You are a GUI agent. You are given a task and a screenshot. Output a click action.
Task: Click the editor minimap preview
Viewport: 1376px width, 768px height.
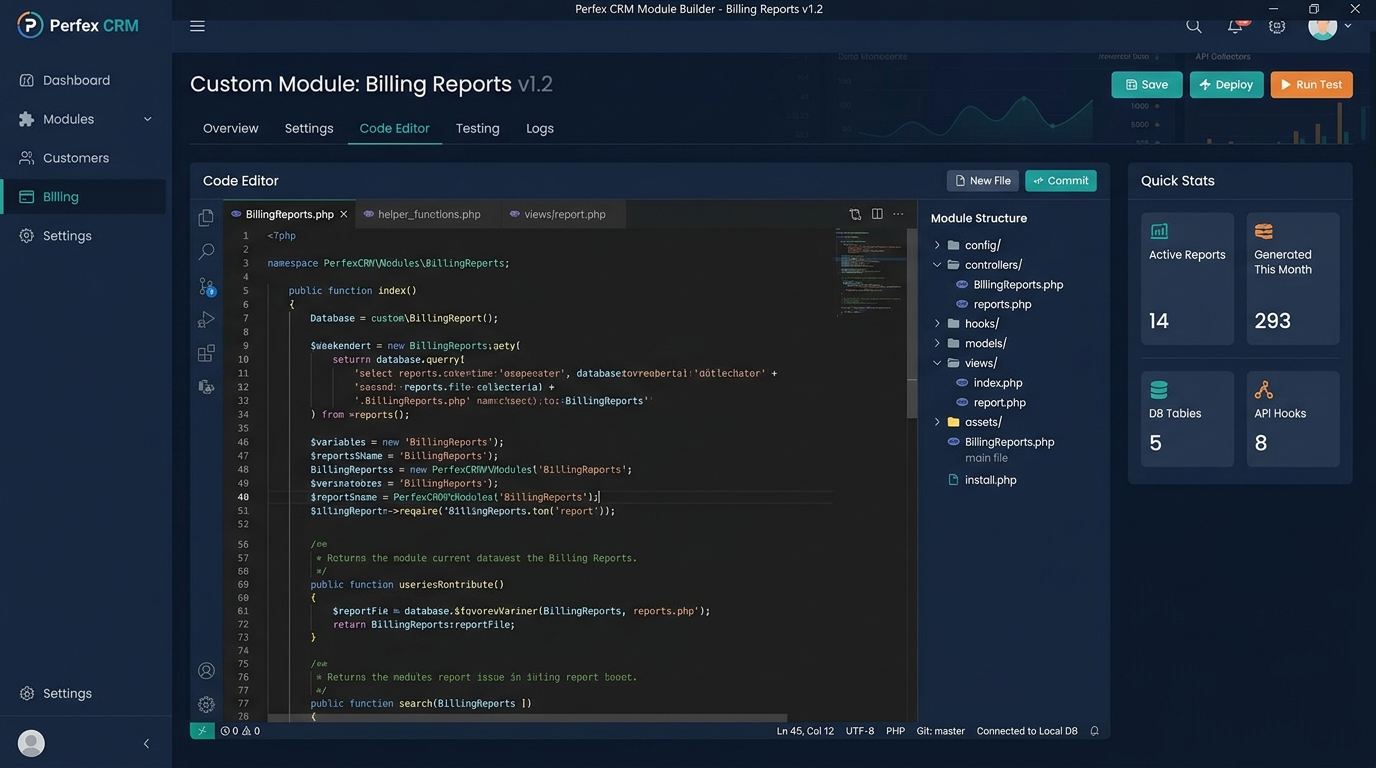[869, 272]
